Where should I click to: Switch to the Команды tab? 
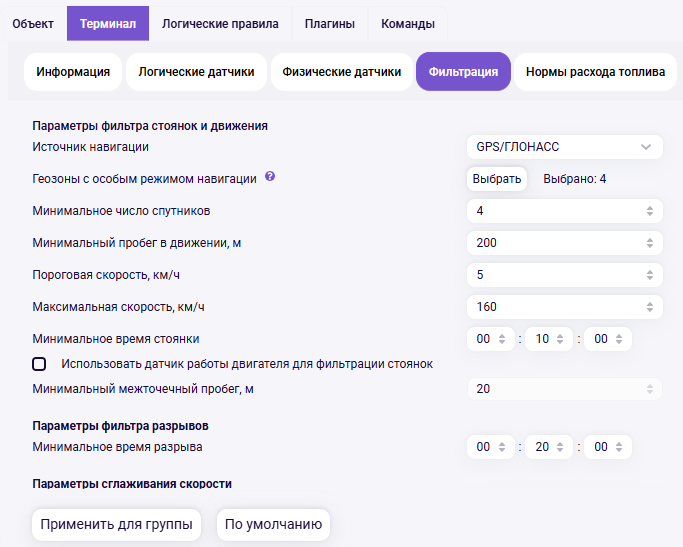(408, 24)
